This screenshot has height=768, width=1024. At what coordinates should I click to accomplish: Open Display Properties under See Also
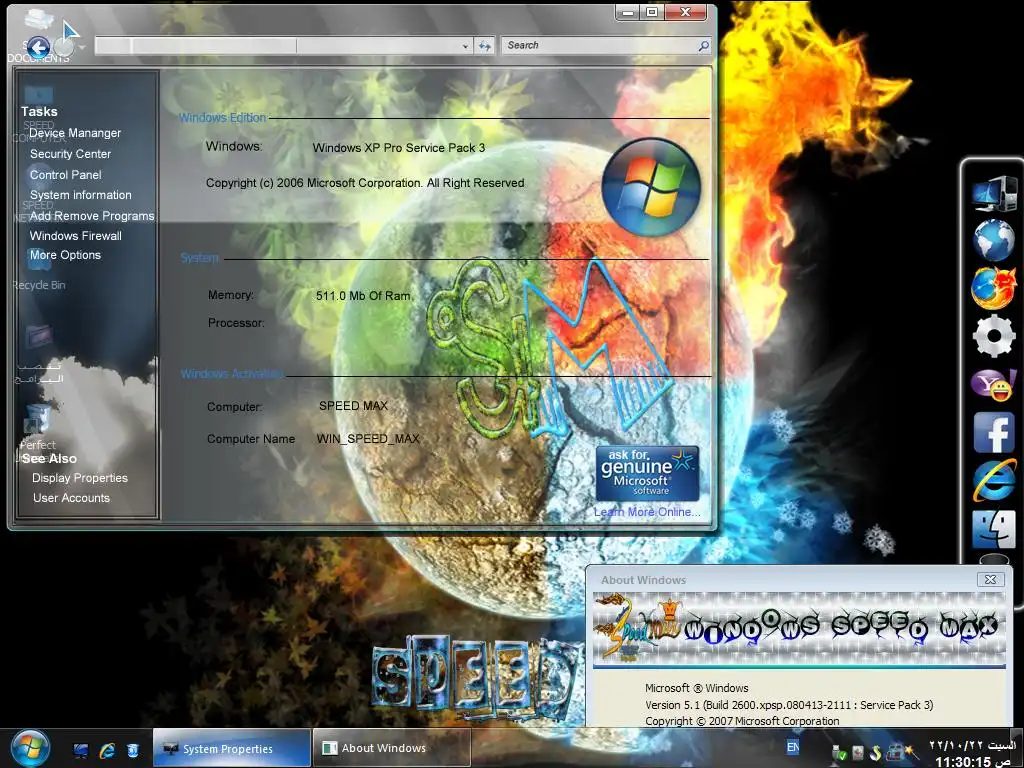pos(80,477)
